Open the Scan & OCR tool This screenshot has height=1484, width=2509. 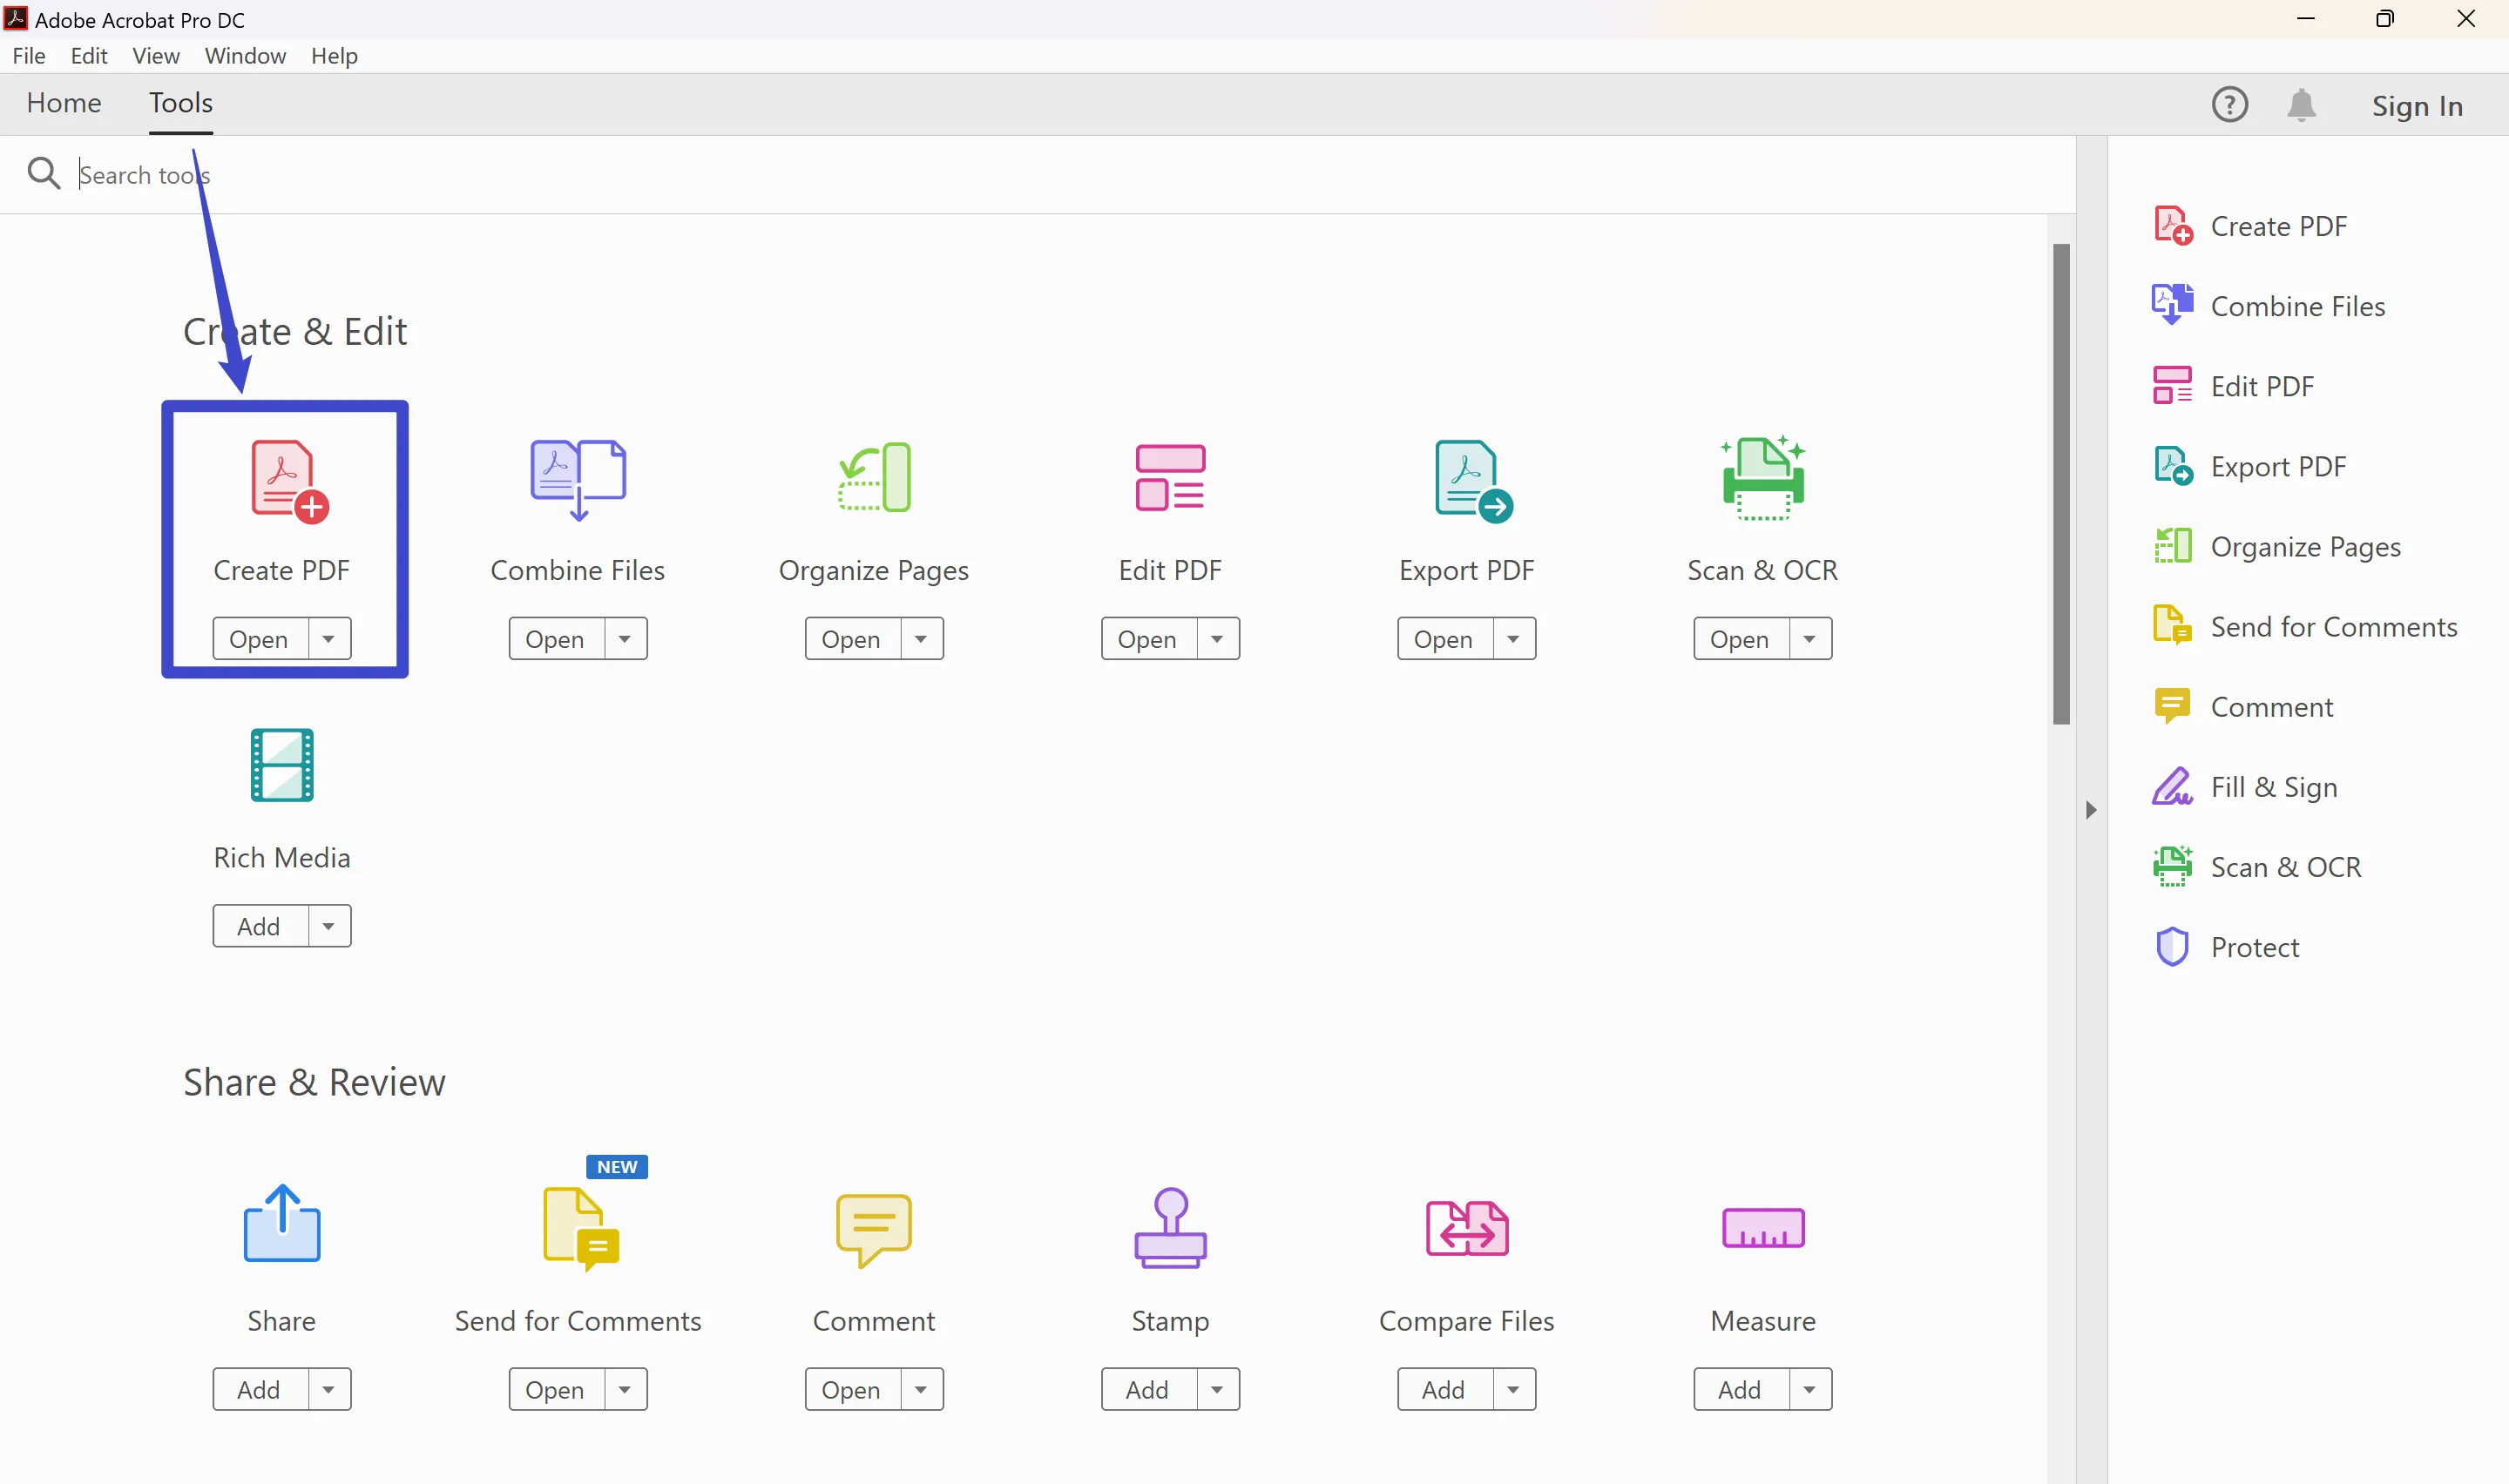coord(1739,637)
